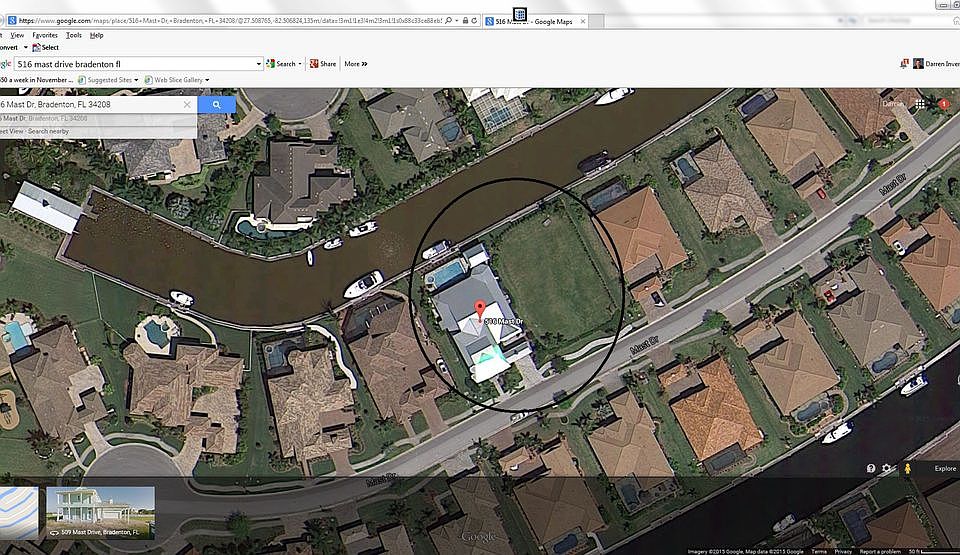960x555 pixels.
Task: Open the View menu
Action: tap(17, 36)
